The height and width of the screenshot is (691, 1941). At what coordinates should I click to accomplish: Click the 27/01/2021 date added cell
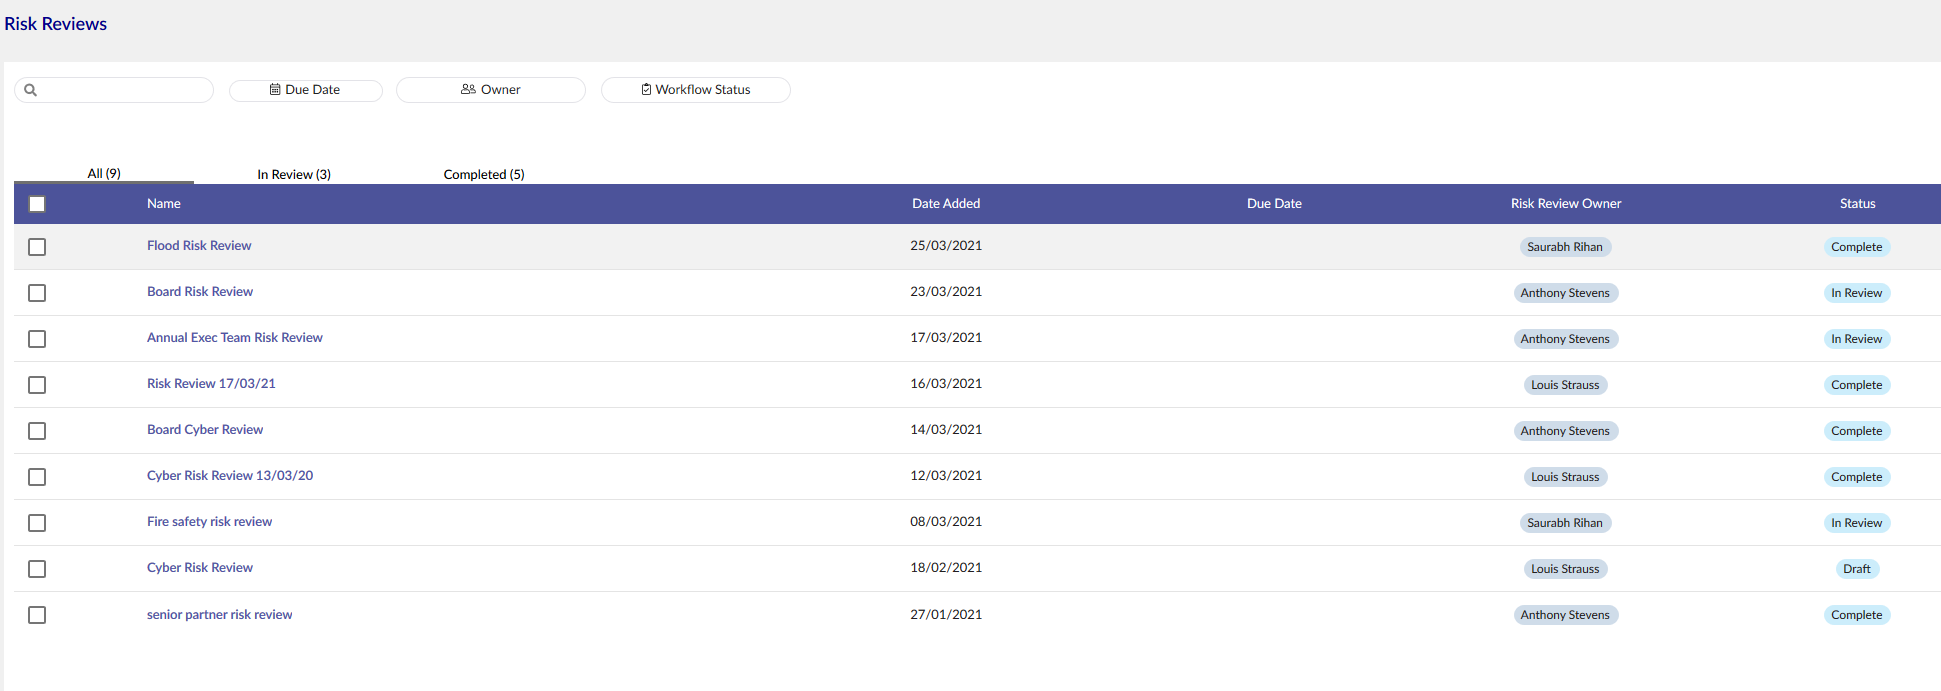tap(946, 615)
